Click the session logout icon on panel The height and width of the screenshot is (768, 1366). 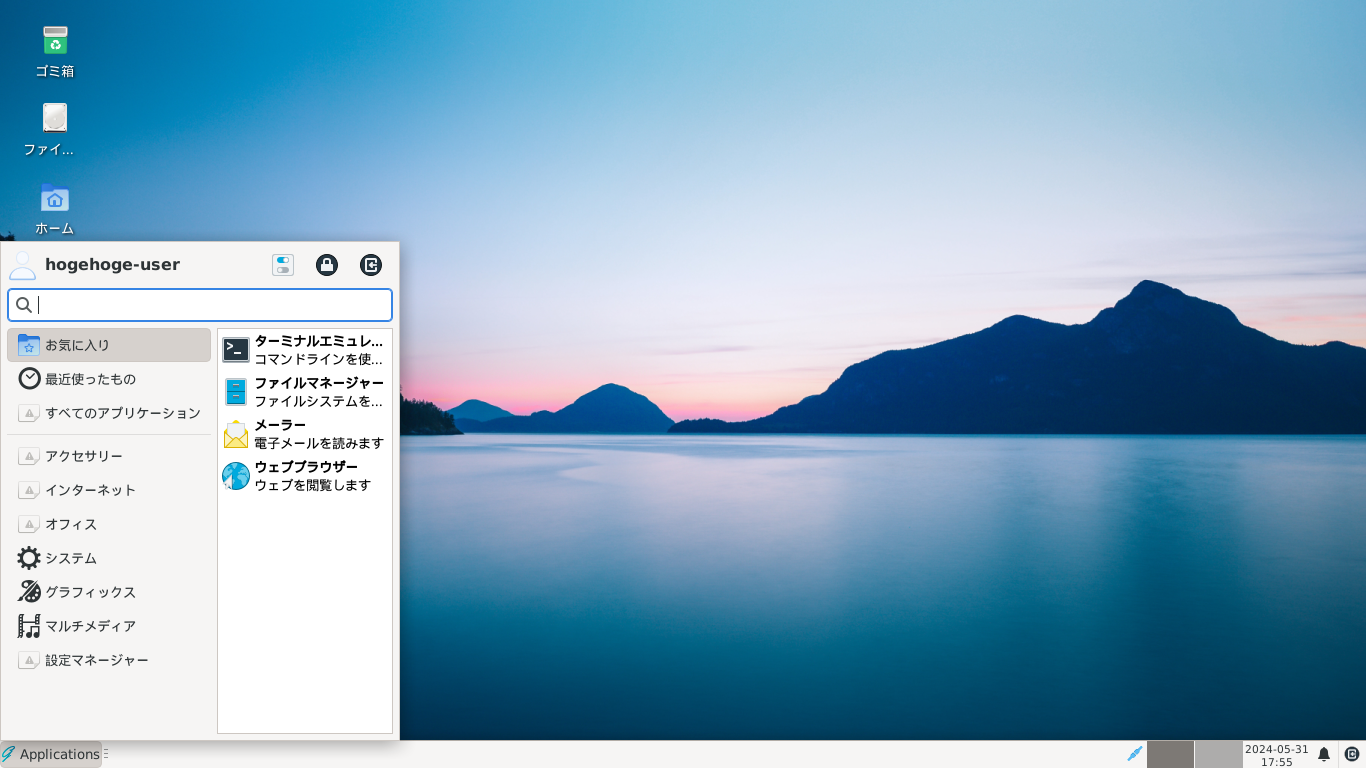point(1352,754)
